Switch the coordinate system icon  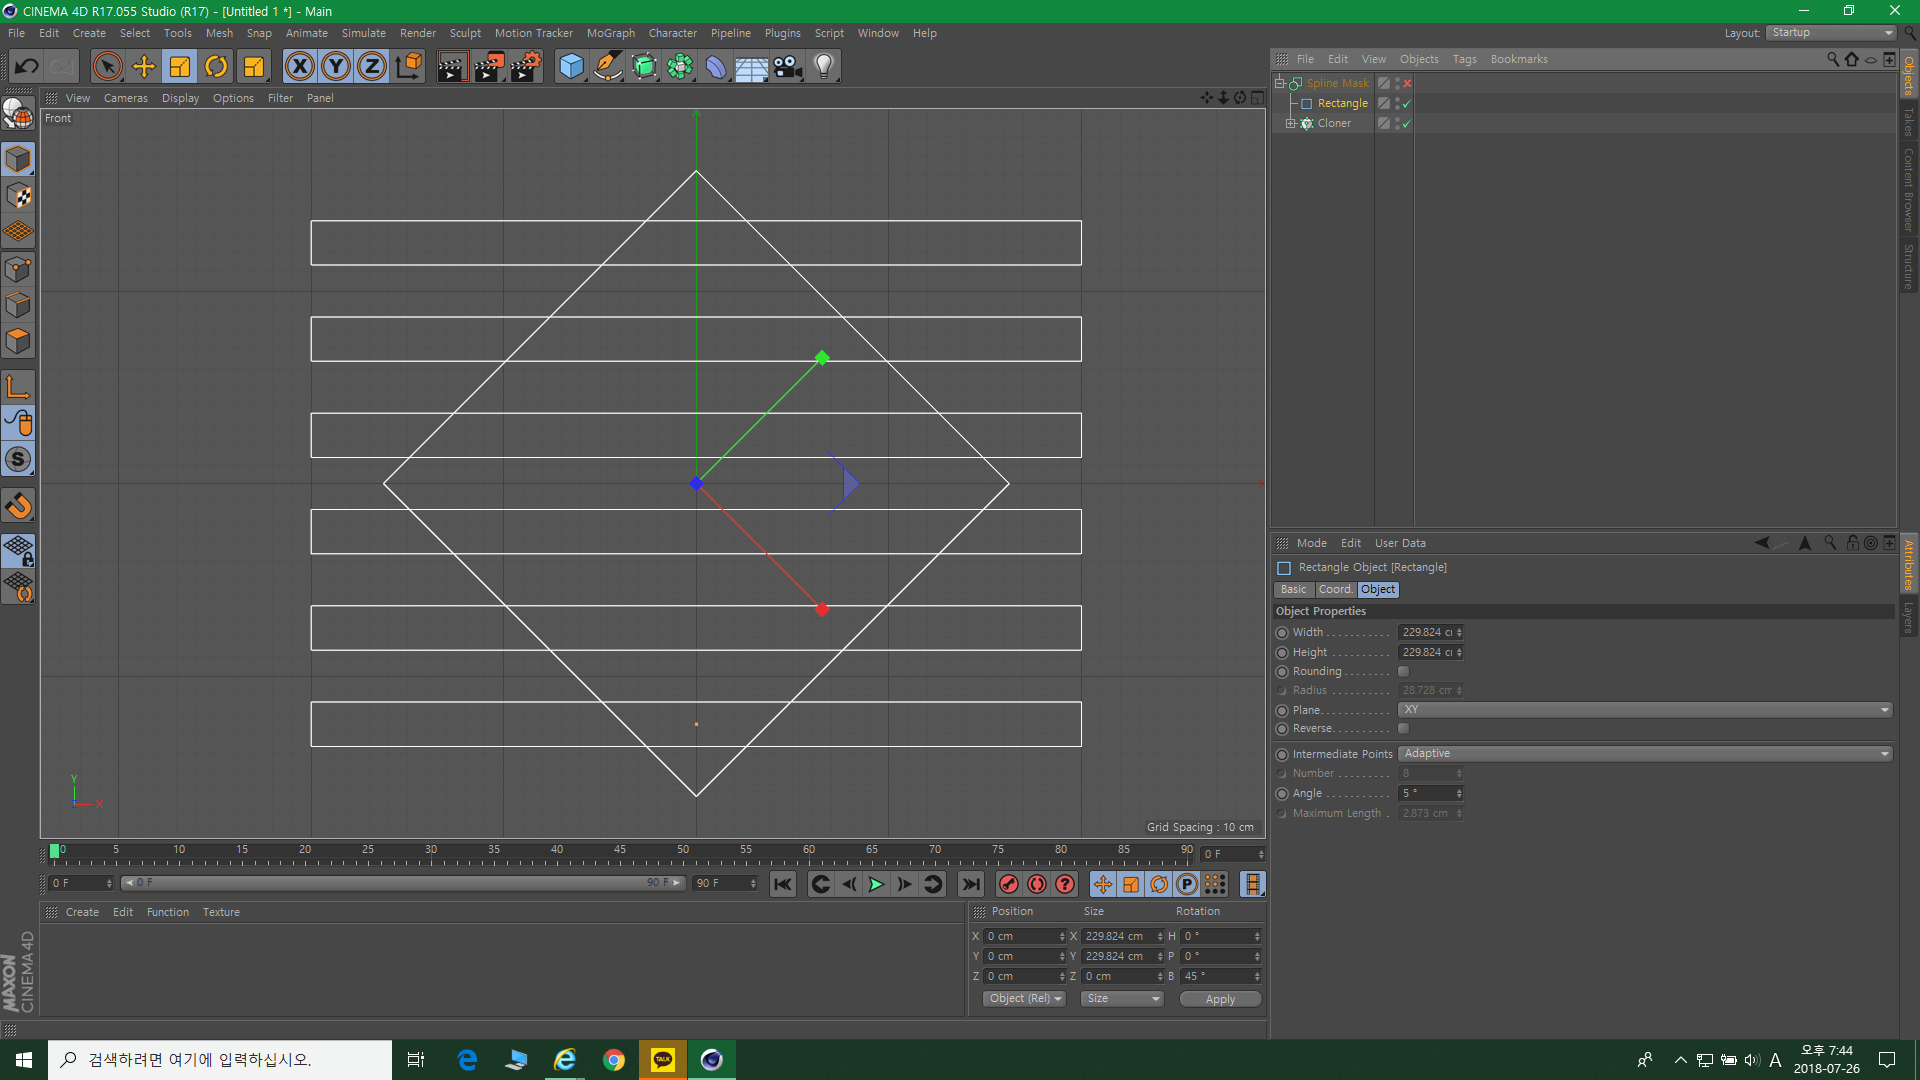pyautogui.click(x=408, y=67)
